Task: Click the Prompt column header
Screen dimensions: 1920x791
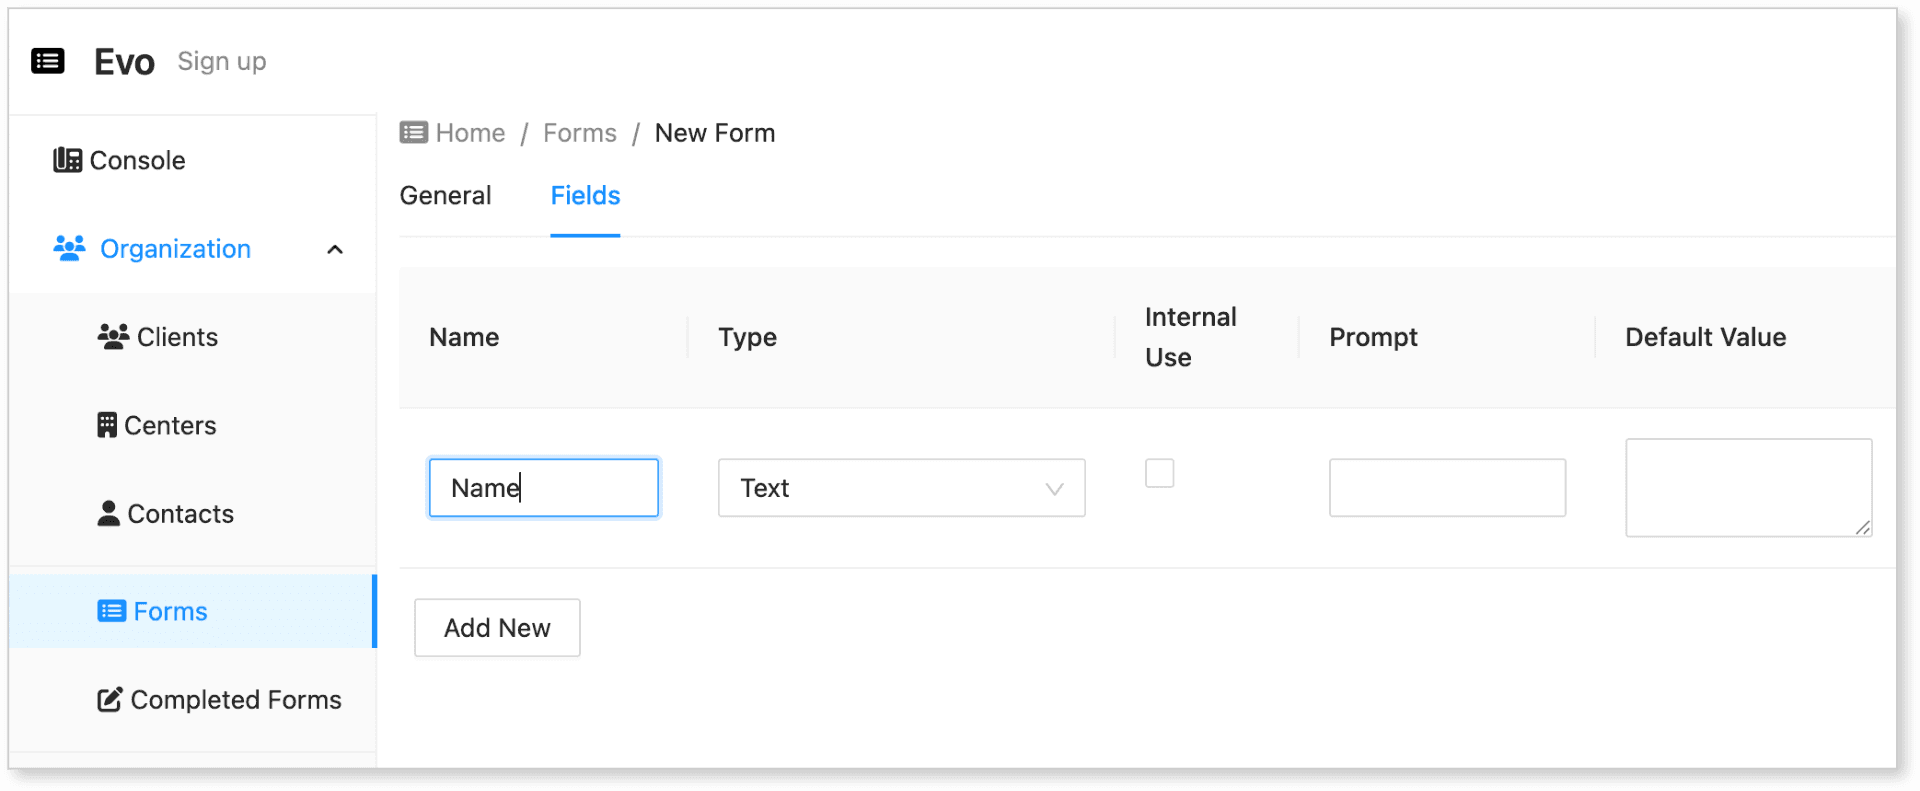Action: pos(1373,337)
